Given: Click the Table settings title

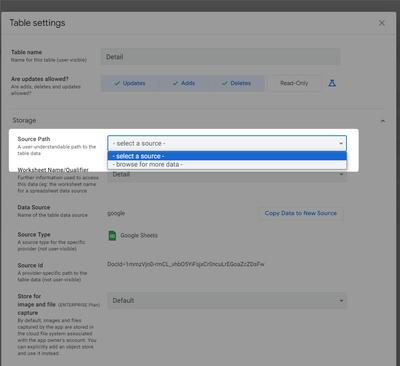Looking at the screenshot, I should tap(37, 23).
